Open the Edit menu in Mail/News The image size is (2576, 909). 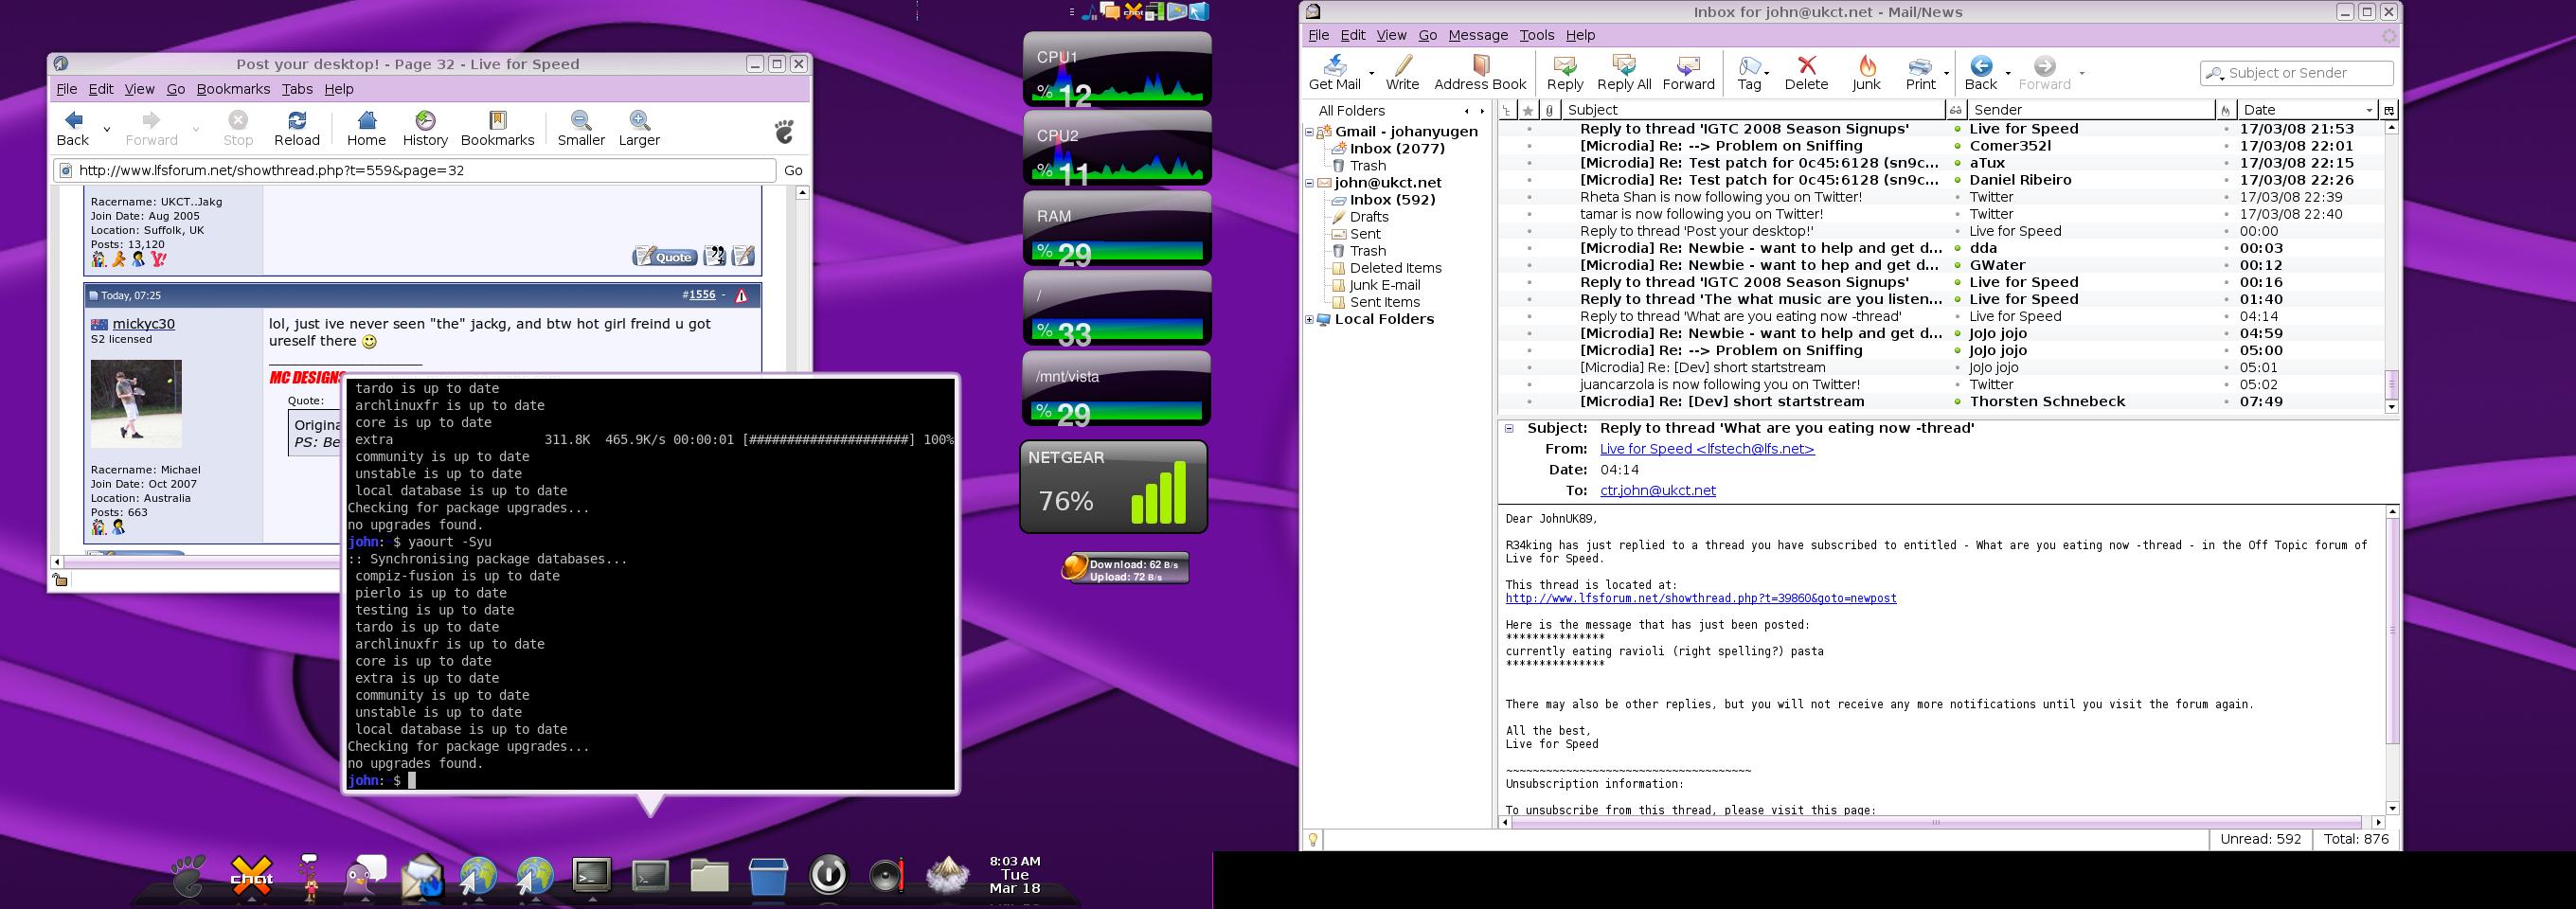click(x=1352, y=35)
